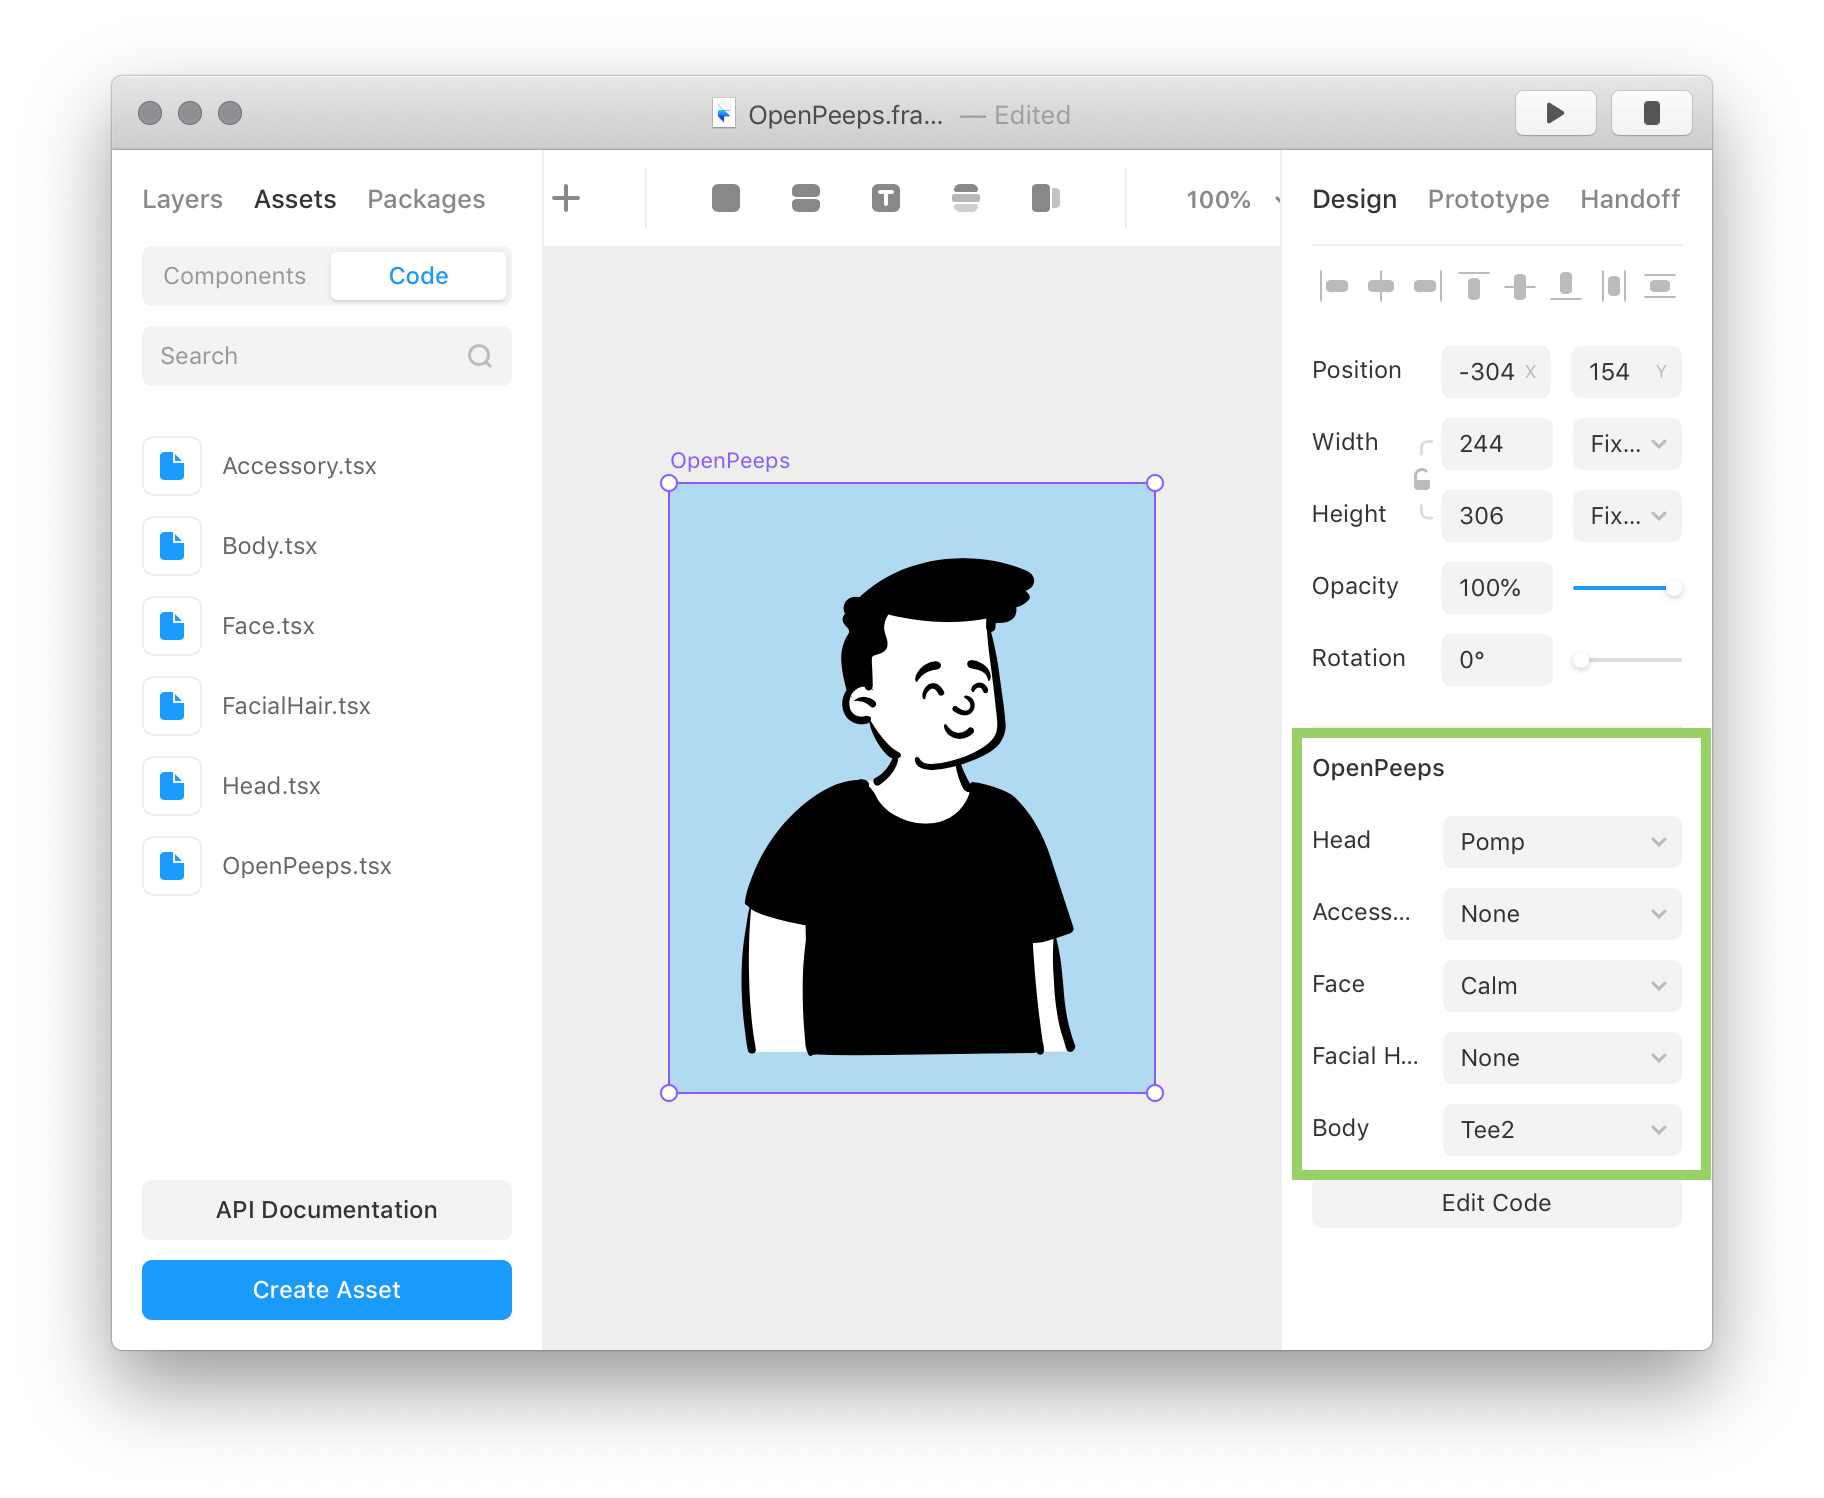Viewport: 1824px width, 1498px height.
Task: Click the Rotation 0° field
Action: coord(1496,660)
